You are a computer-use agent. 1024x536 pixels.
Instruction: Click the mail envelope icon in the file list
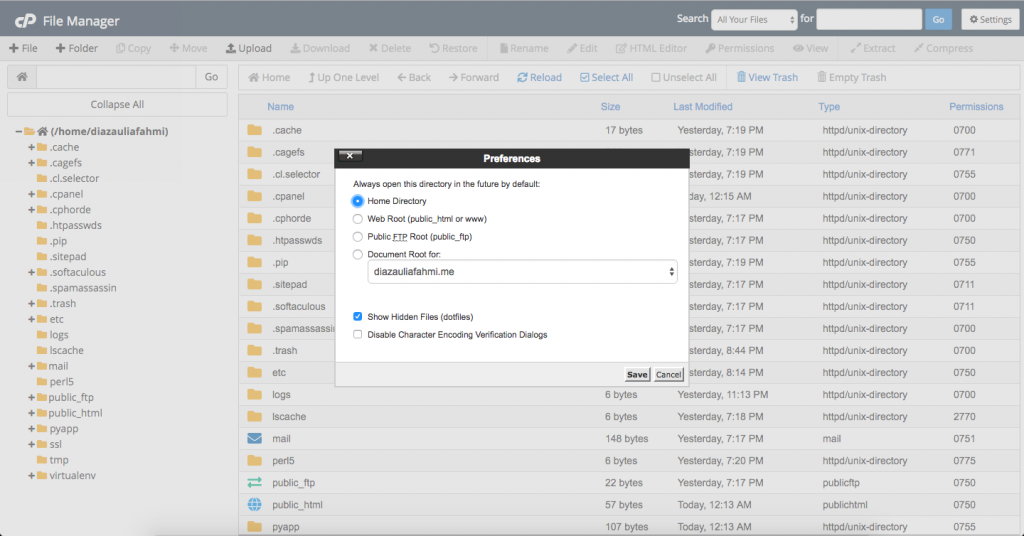pos(254,439)
